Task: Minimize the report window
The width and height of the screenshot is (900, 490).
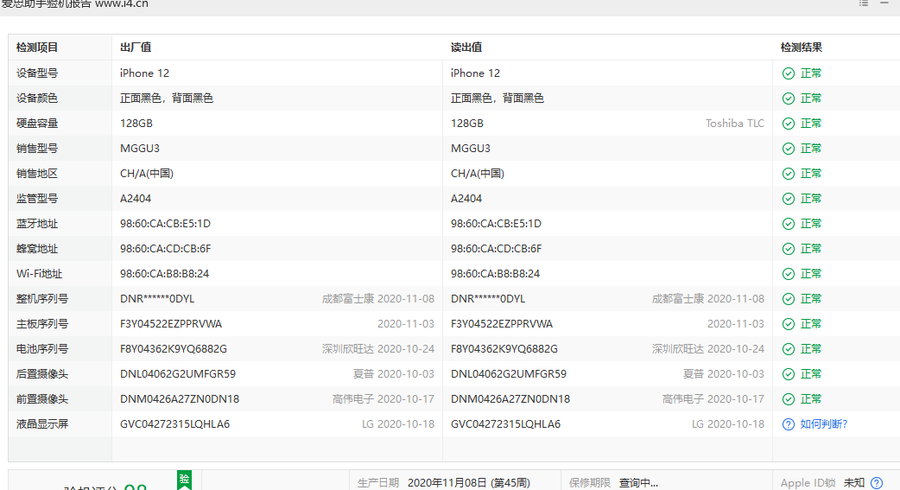Action: pos(884,3)
